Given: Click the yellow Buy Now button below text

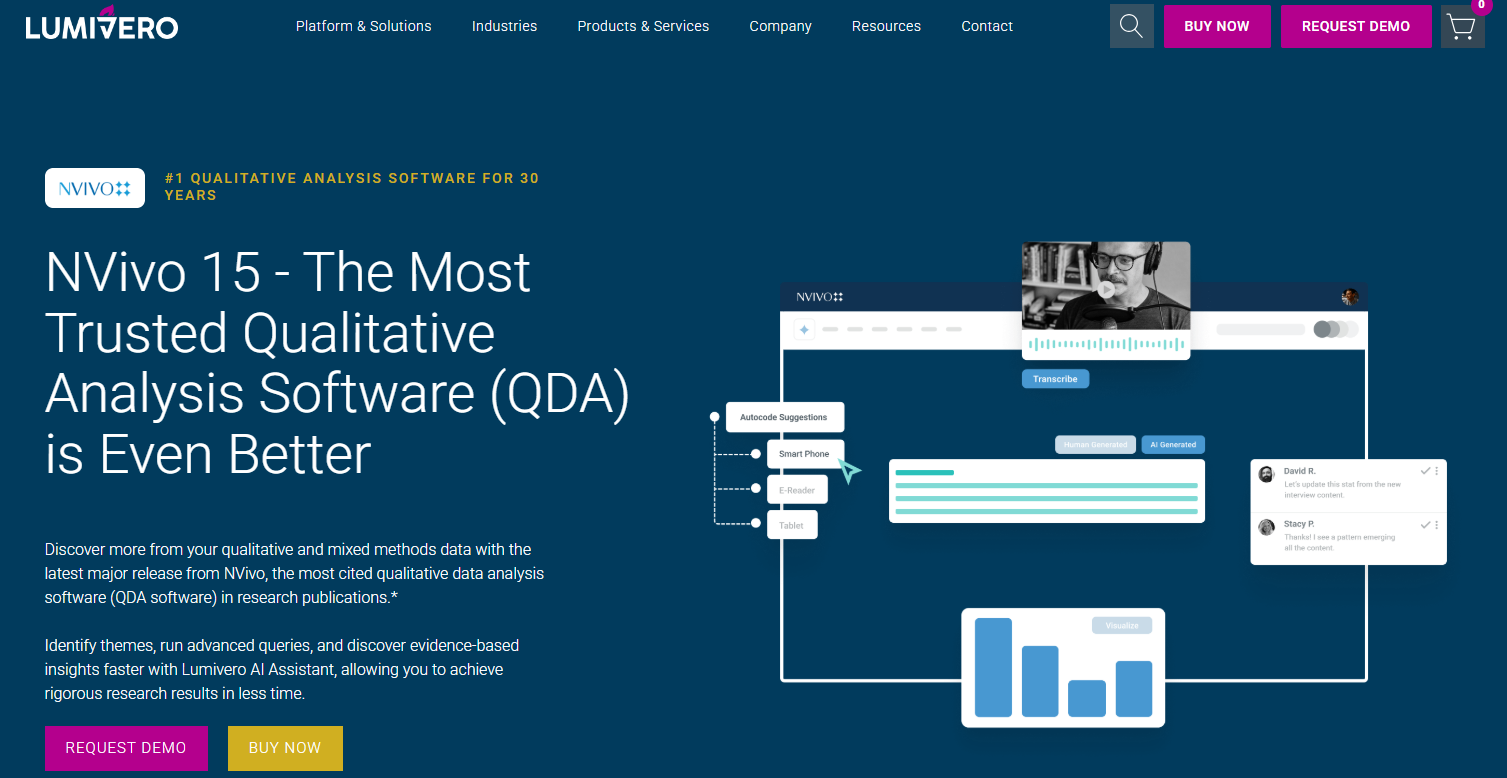Looking at the screenshot, I should tap(285, 748).
